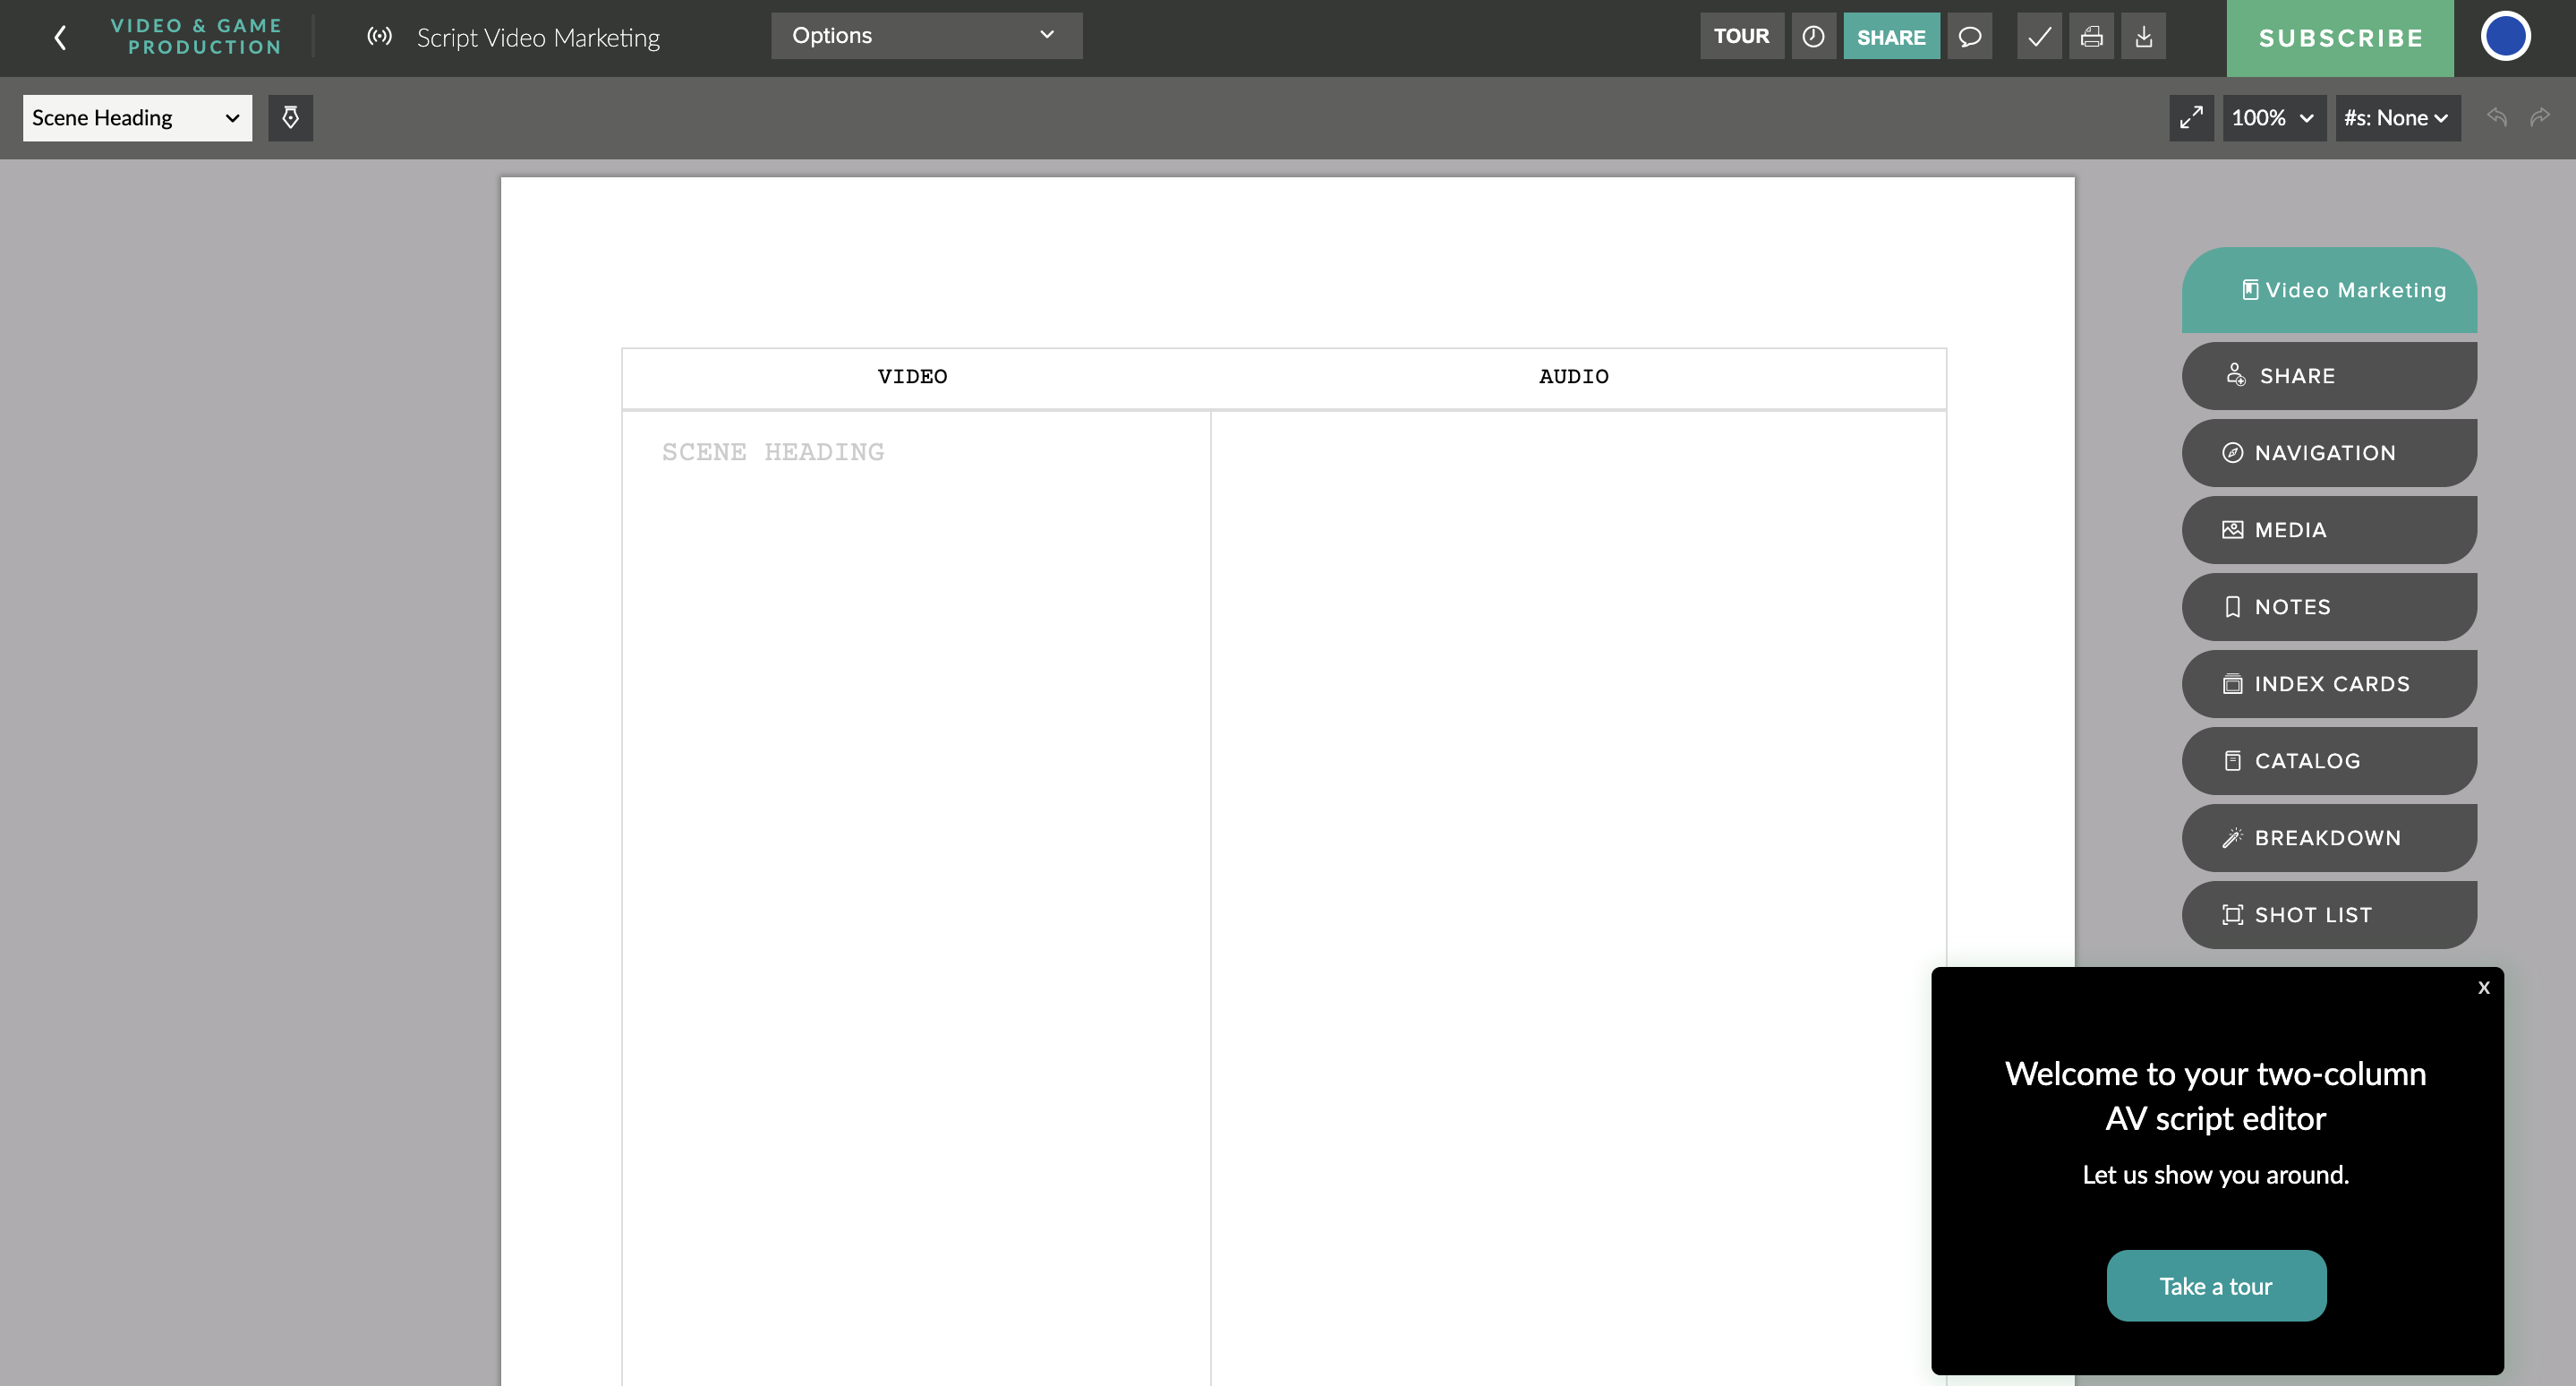Open the 100% zoom dropdown
Image resolution: width=2576 pixels, height=1386 pixels.
pos(2274,118)
